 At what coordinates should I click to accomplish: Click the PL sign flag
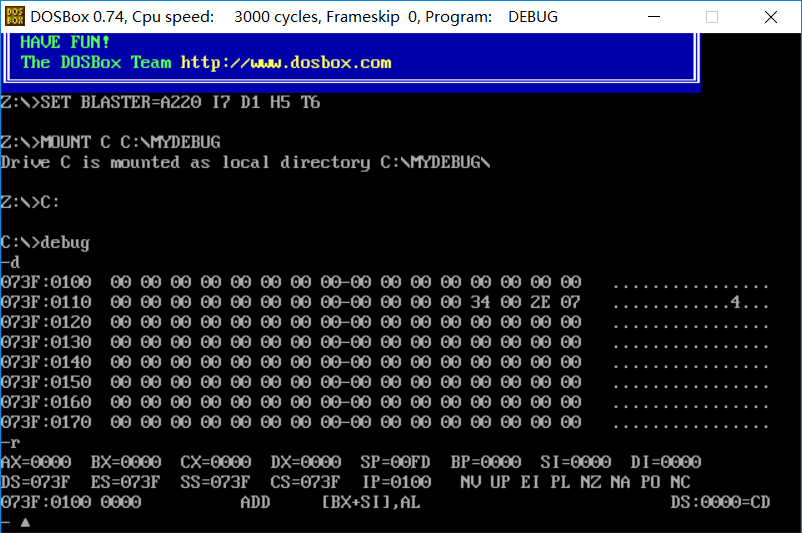(x=561, y=482)
